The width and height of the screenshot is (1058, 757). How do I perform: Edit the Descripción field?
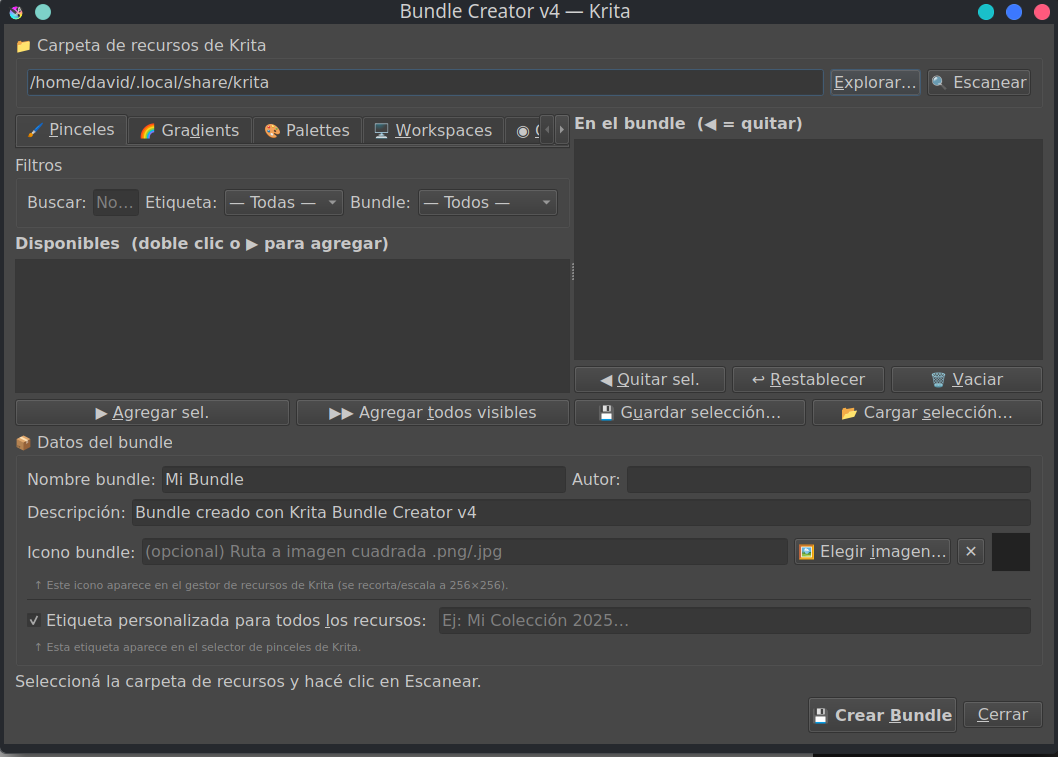pos(581,513)
